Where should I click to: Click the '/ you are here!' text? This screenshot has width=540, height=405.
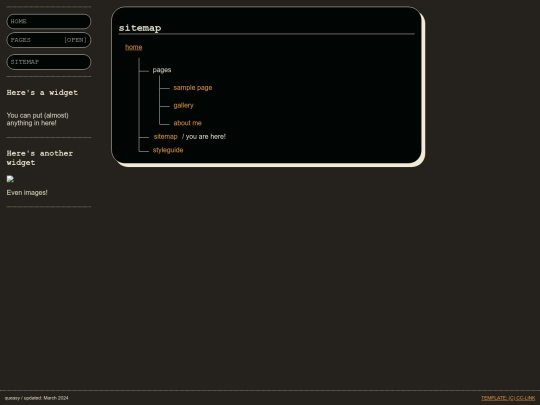[x=204, y=137]
